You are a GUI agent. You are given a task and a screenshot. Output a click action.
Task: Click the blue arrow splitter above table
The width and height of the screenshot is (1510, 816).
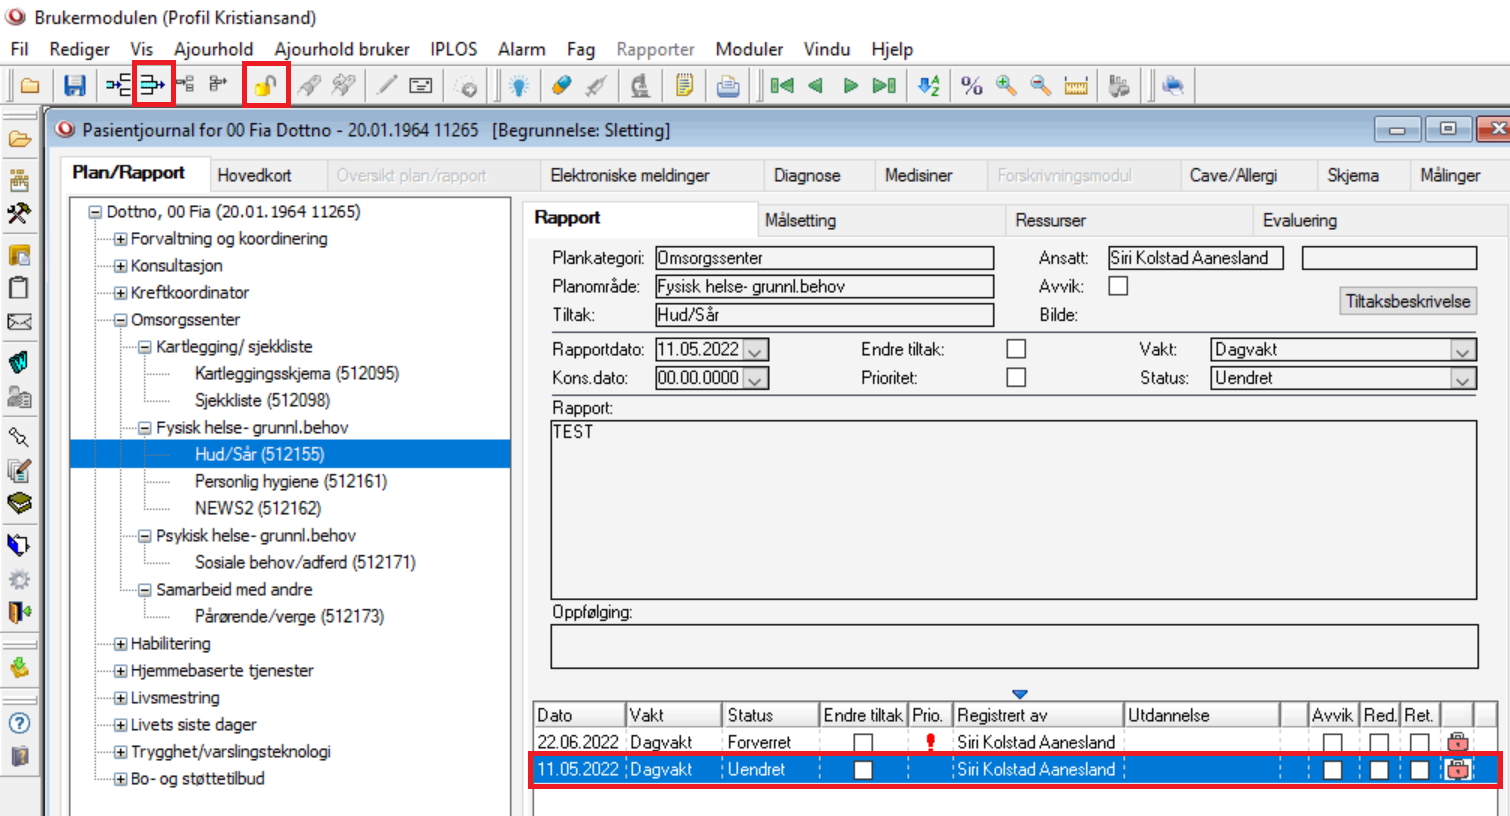(x=1019, y=693)
